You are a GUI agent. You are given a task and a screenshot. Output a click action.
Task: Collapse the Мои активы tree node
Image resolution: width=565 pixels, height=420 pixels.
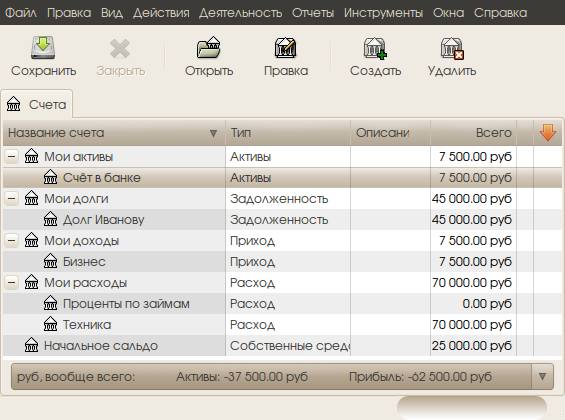pyautogui.click(x=12, y=157)
